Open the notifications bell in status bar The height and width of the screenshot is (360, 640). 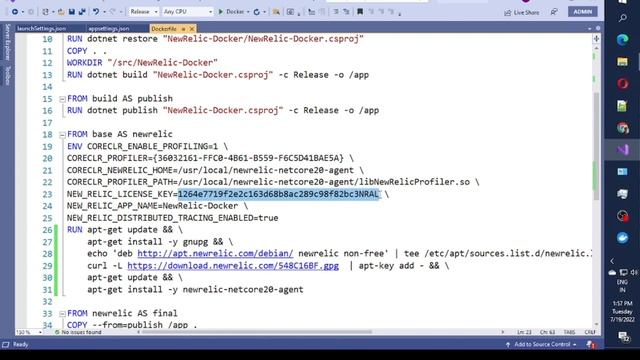[591, 344]
